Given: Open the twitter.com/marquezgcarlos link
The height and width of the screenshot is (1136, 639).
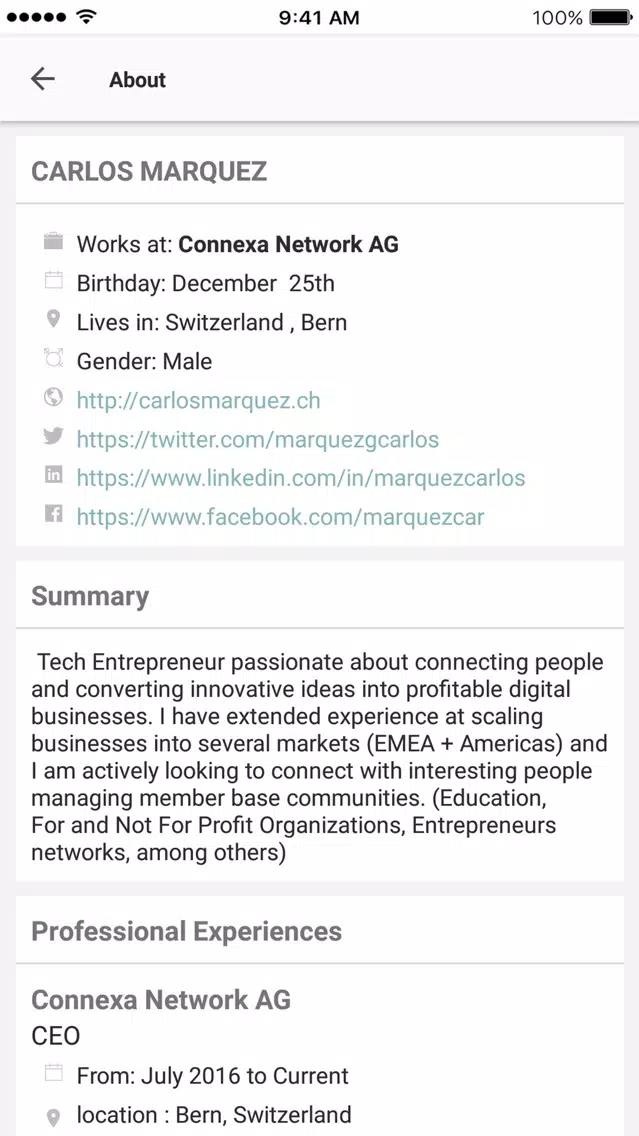Looking at the screenshot, I should coord(258,440).
